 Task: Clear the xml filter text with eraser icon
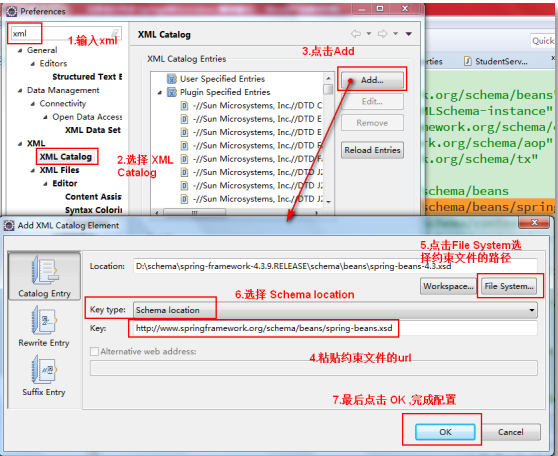pyautogui.click(x=116, y=33)
